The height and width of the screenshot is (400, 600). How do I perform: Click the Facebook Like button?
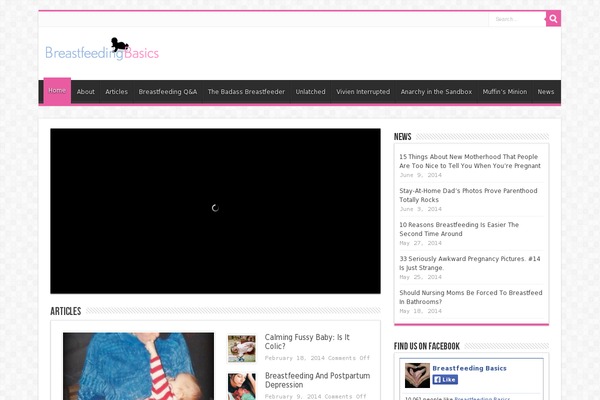pyautogui.click(x=445, y=379)
